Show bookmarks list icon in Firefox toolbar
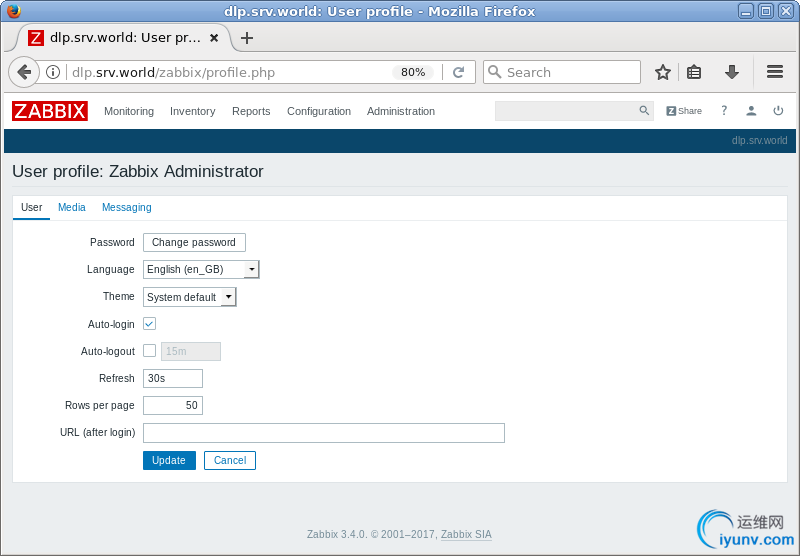800x556 pixels. tap(694, 72)
